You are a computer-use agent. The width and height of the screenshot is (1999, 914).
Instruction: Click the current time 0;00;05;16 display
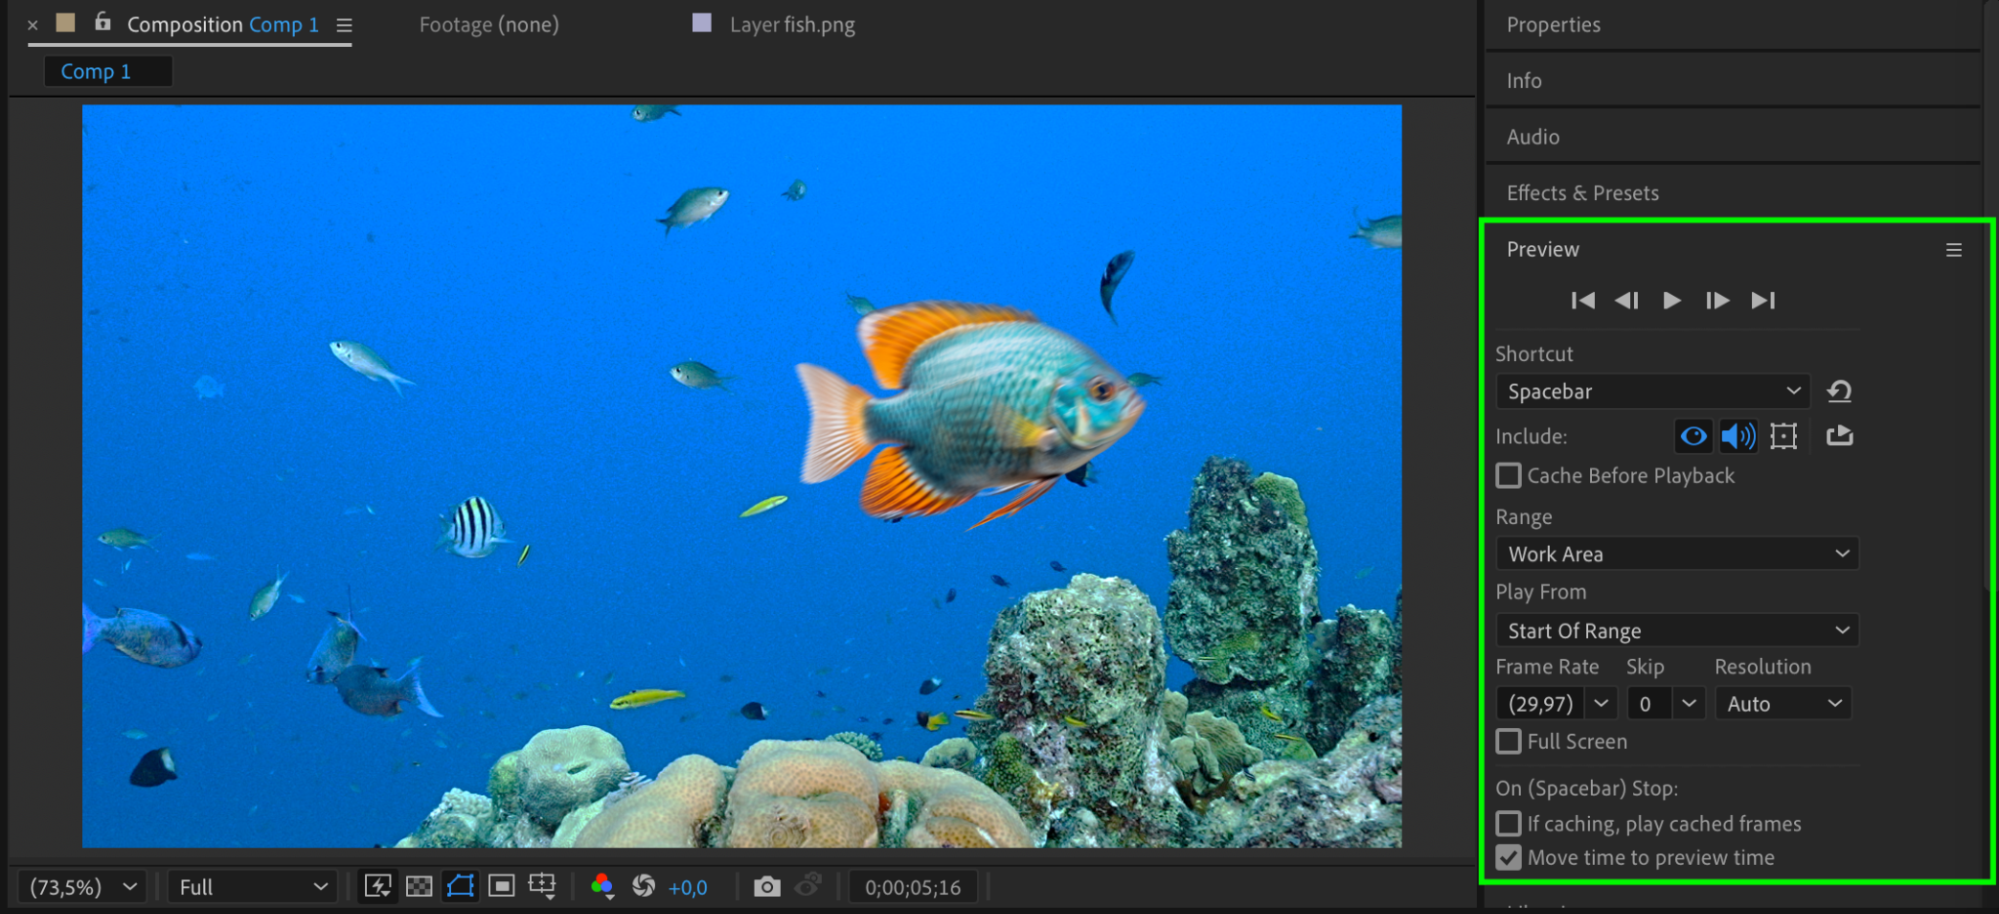[x=912, y=887]
